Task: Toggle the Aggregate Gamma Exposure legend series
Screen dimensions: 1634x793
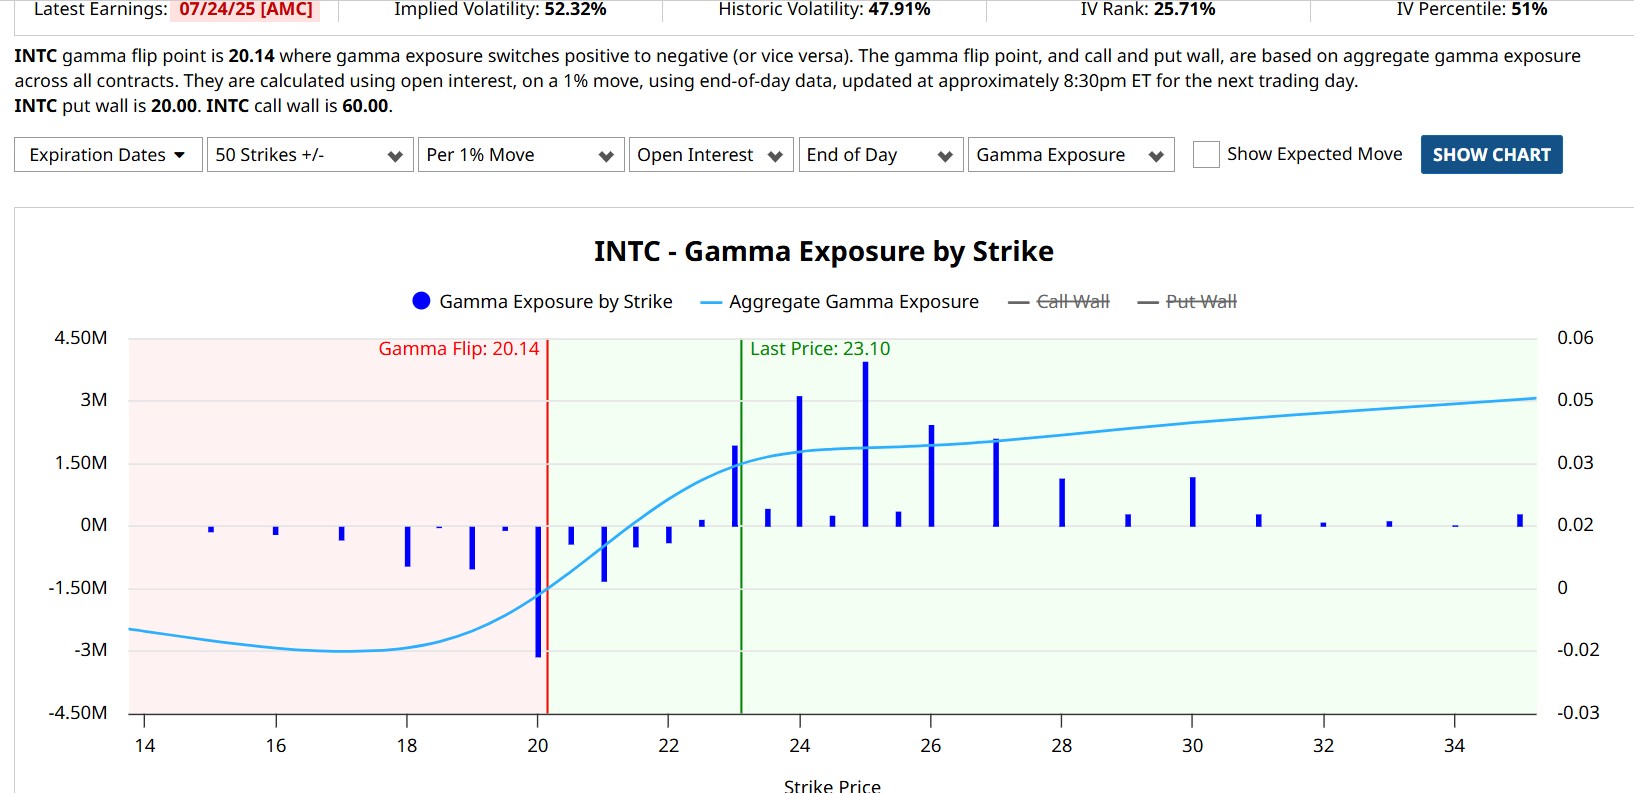Action: 840,302
